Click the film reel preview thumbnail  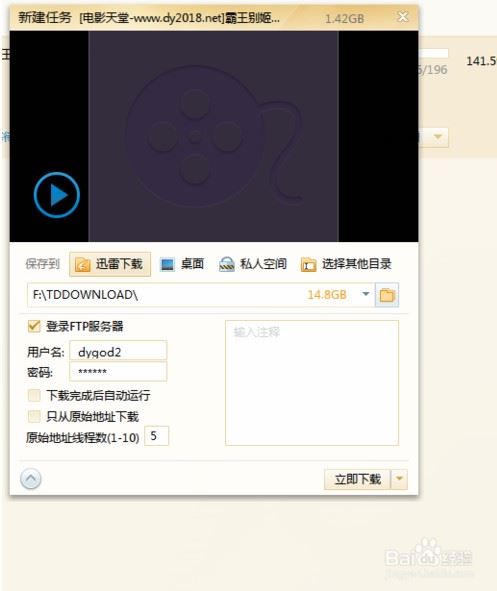[x=214, y=136]
